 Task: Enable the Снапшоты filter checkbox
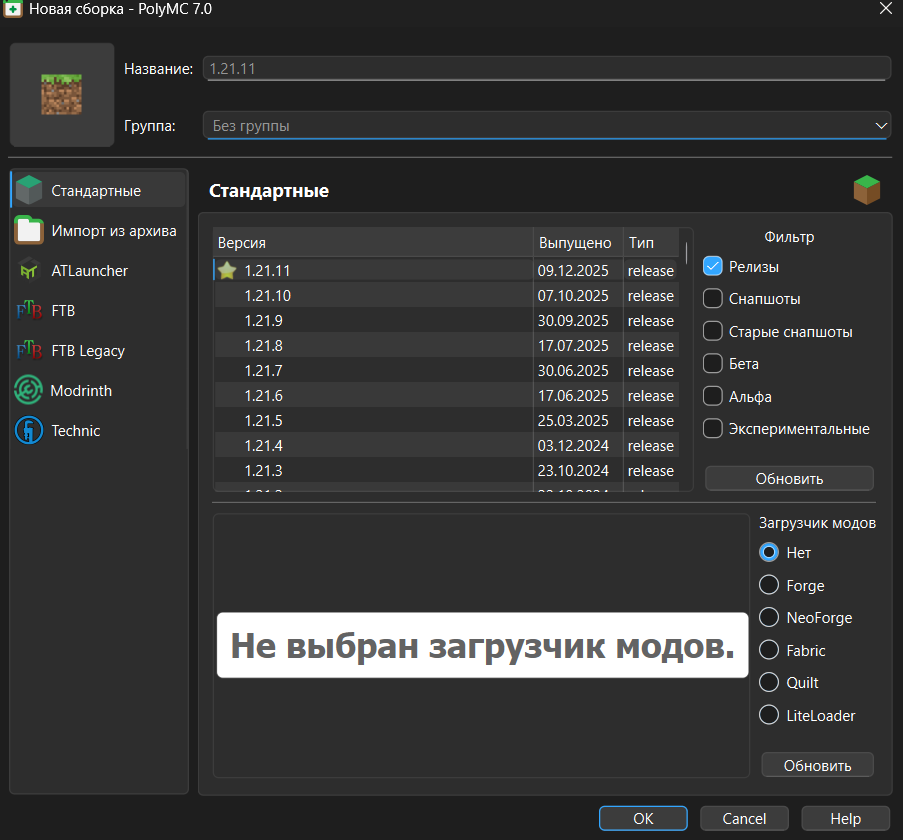pos(713,298)
